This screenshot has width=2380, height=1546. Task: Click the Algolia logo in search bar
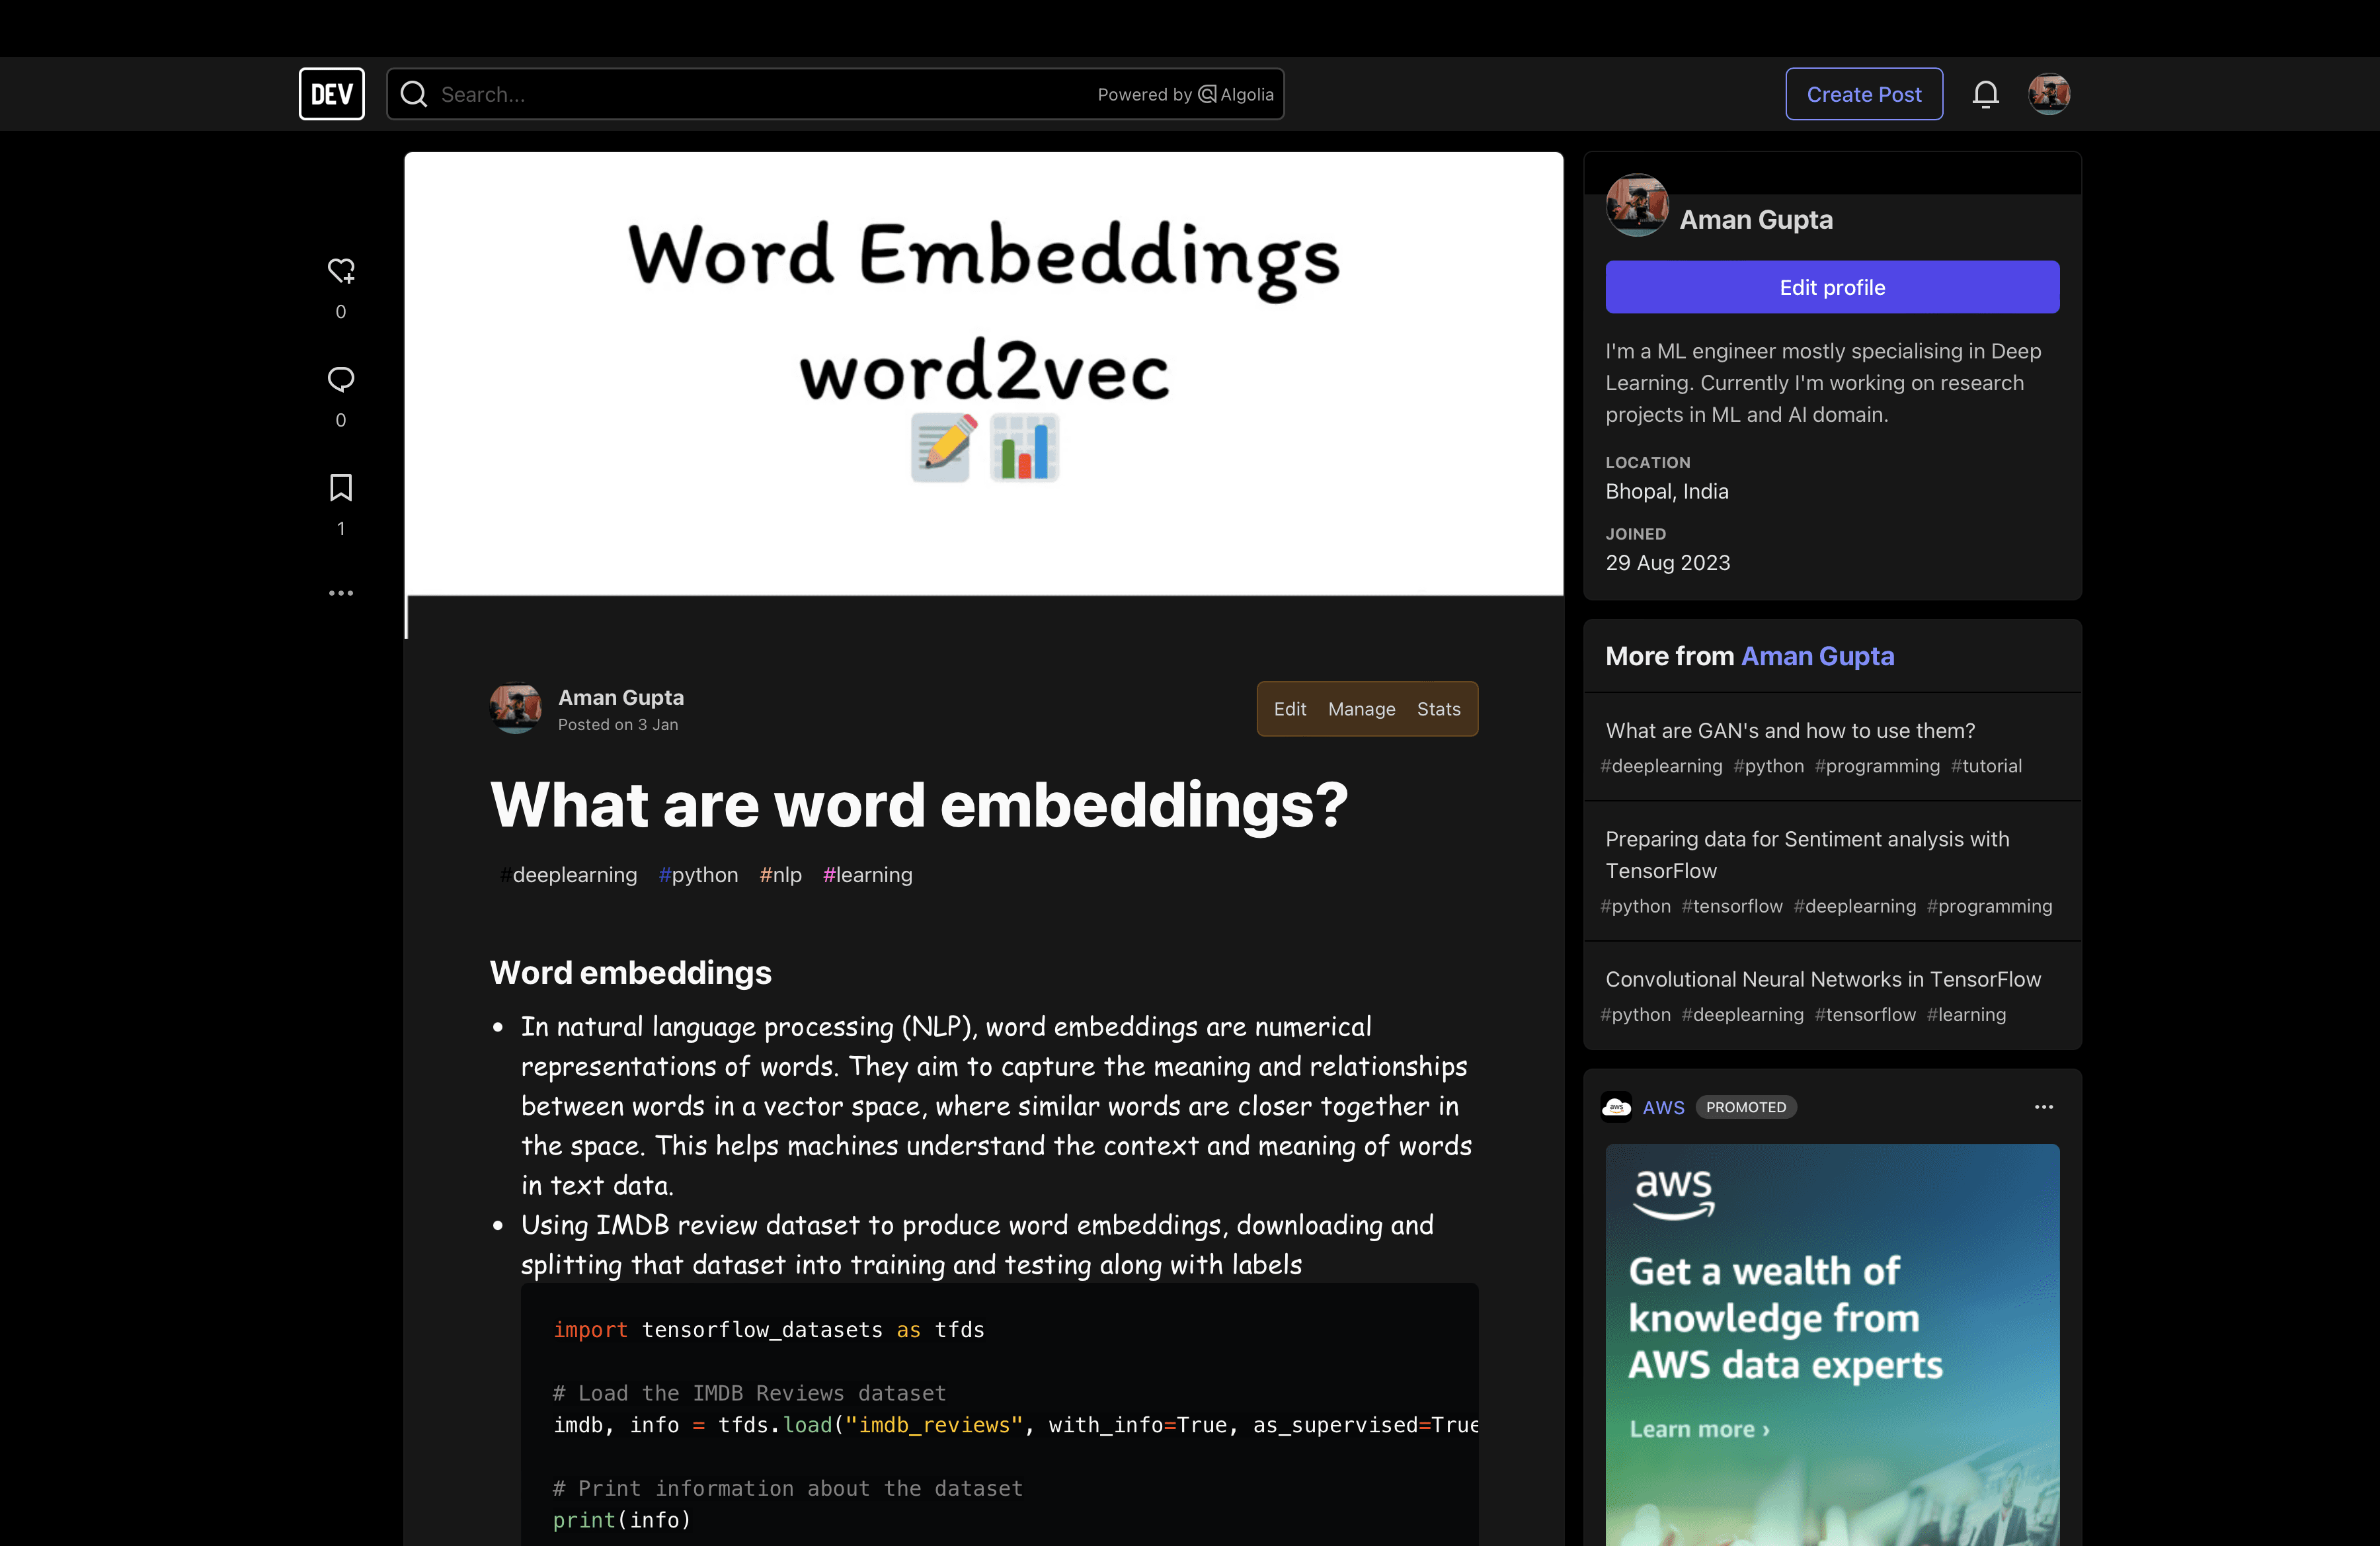click(x=1236, y=94)
